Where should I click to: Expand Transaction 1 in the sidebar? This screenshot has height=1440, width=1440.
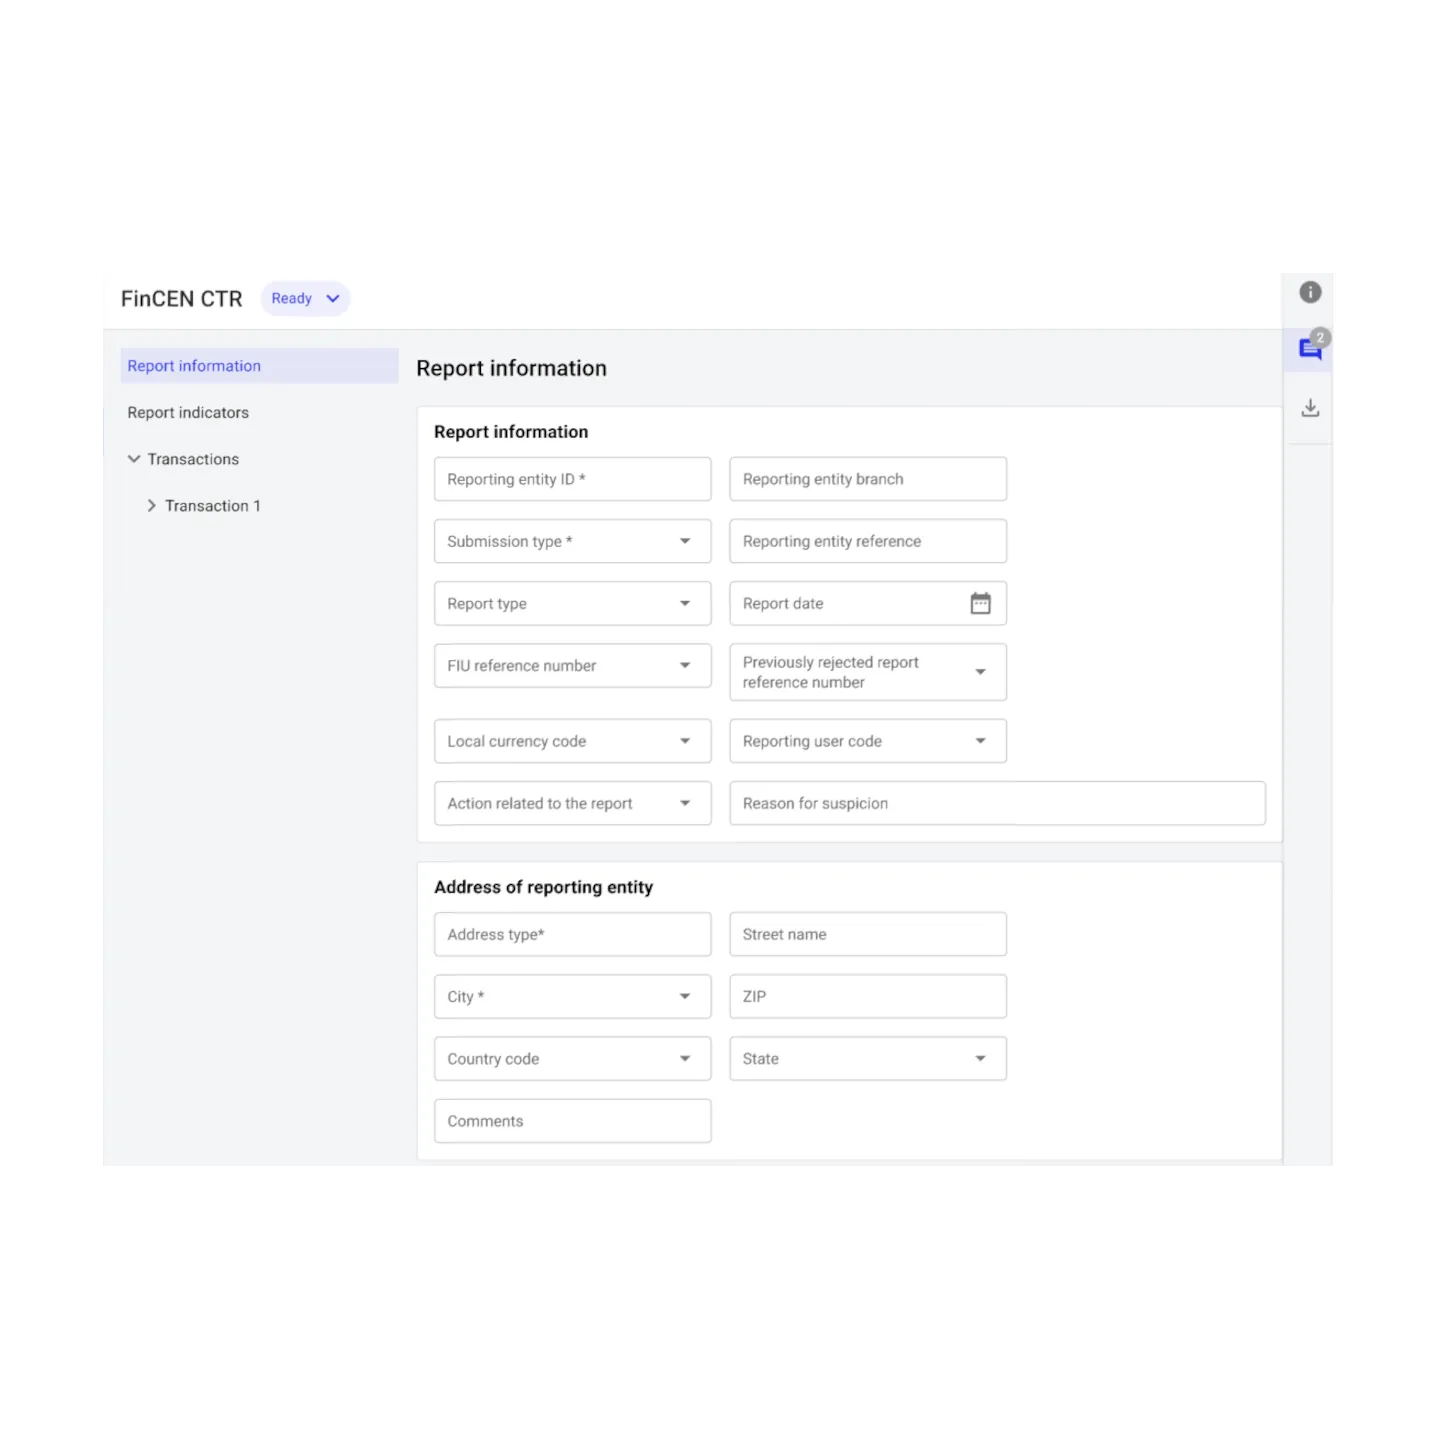[x=152, y=505]
